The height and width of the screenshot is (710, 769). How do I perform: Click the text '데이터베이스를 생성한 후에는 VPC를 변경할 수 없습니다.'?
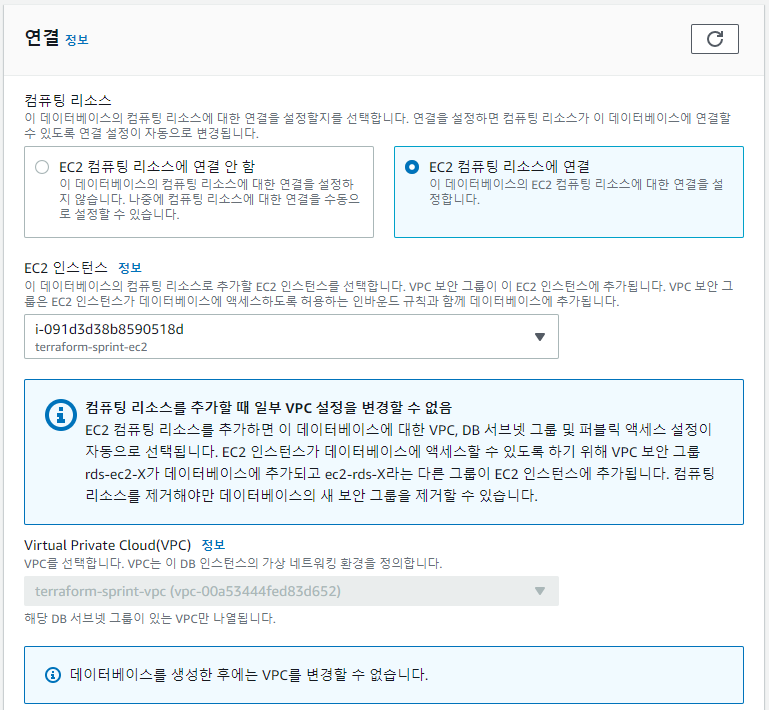click(249, 675)
